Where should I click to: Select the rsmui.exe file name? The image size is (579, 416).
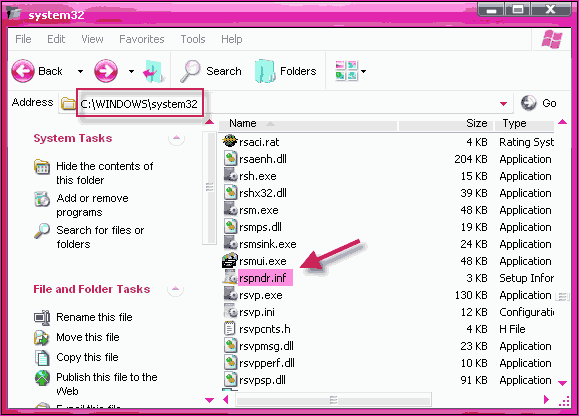point(263,261)
